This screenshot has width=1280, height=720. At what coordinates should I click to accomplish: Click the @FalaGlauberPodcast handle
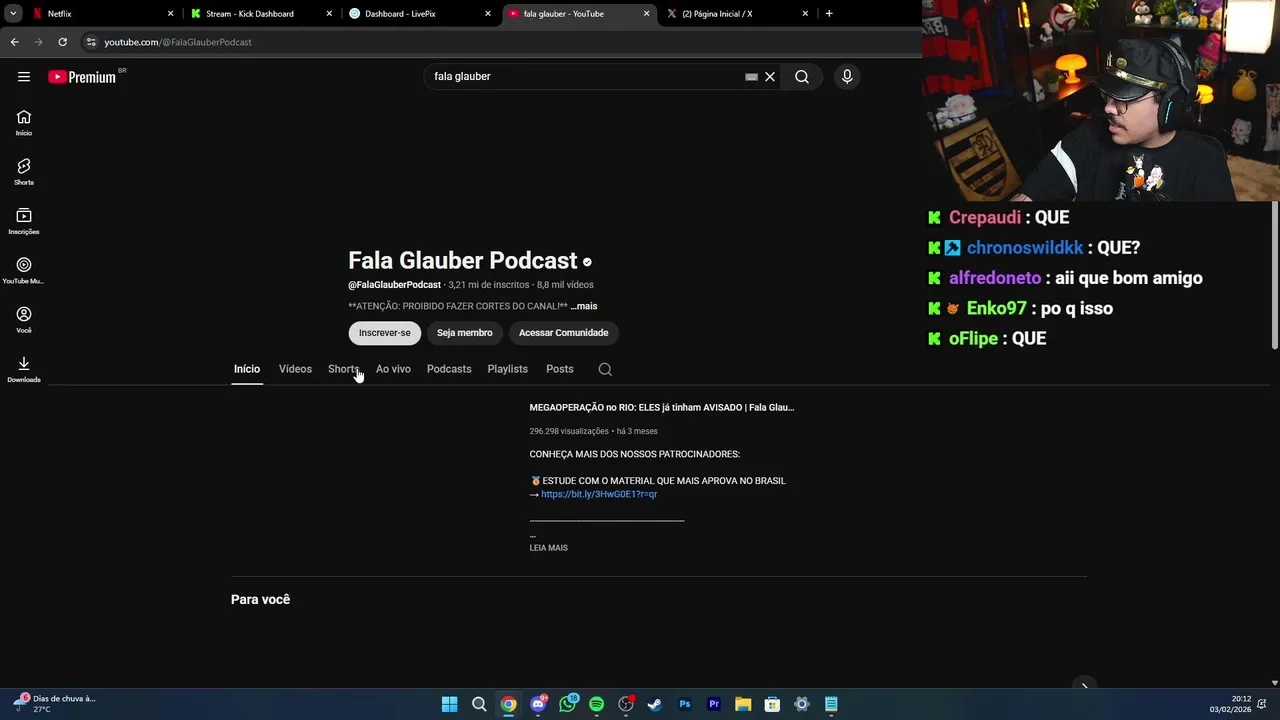(x=394, y=285)
